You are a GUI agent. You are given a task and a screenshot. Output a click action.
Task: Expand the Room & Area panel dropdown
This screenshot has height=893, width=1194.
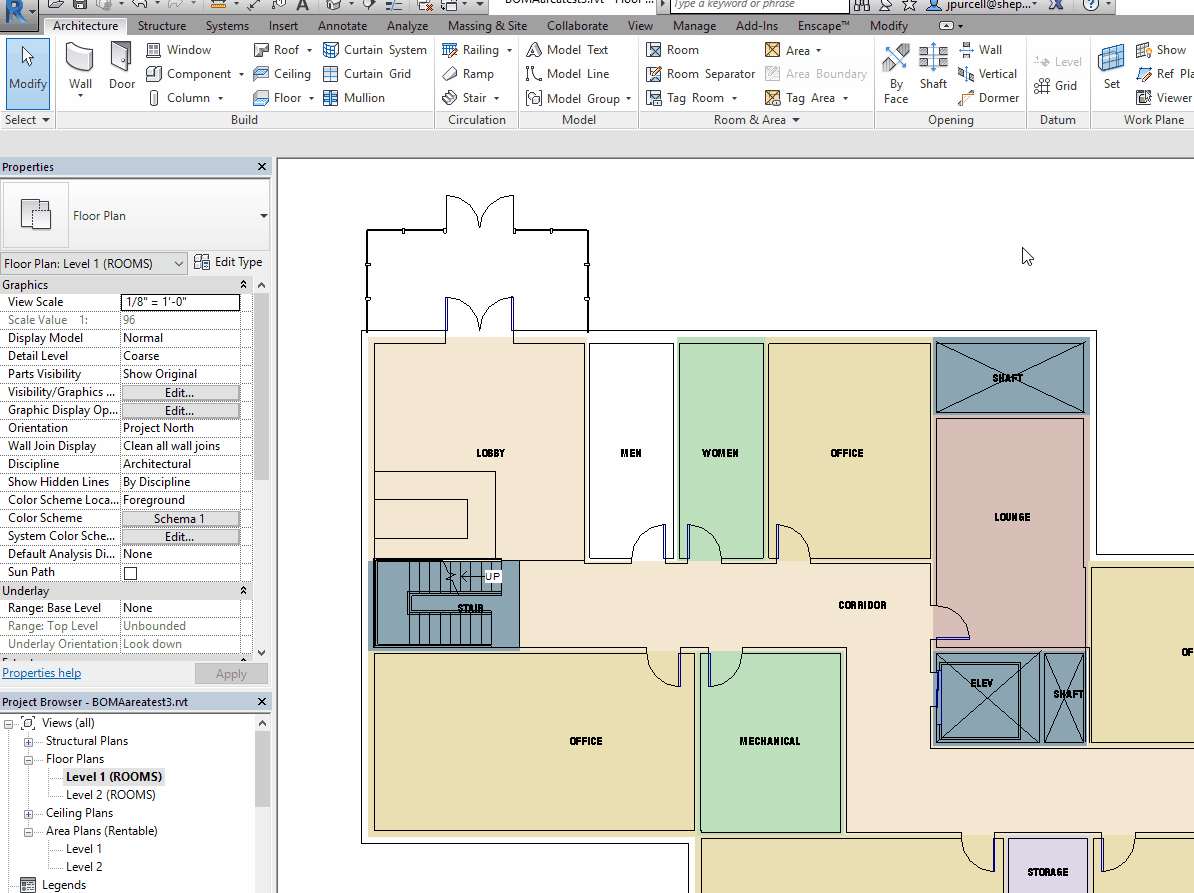(x=796, y=120)
